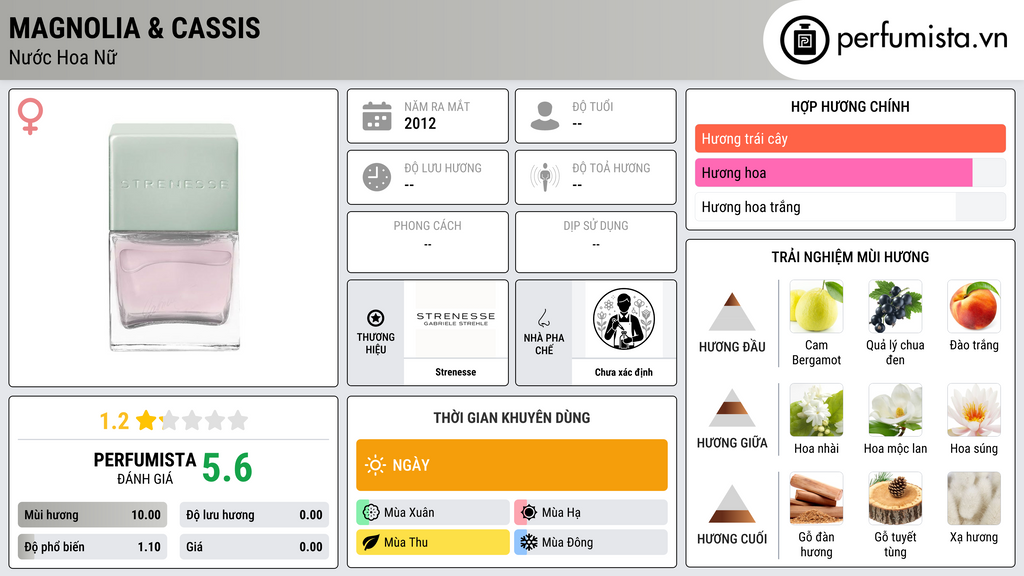The height and width of the screenshot is (576, 1024).
Task: Click the sun icon in the Ngày bar
Action: pos(375,465)
